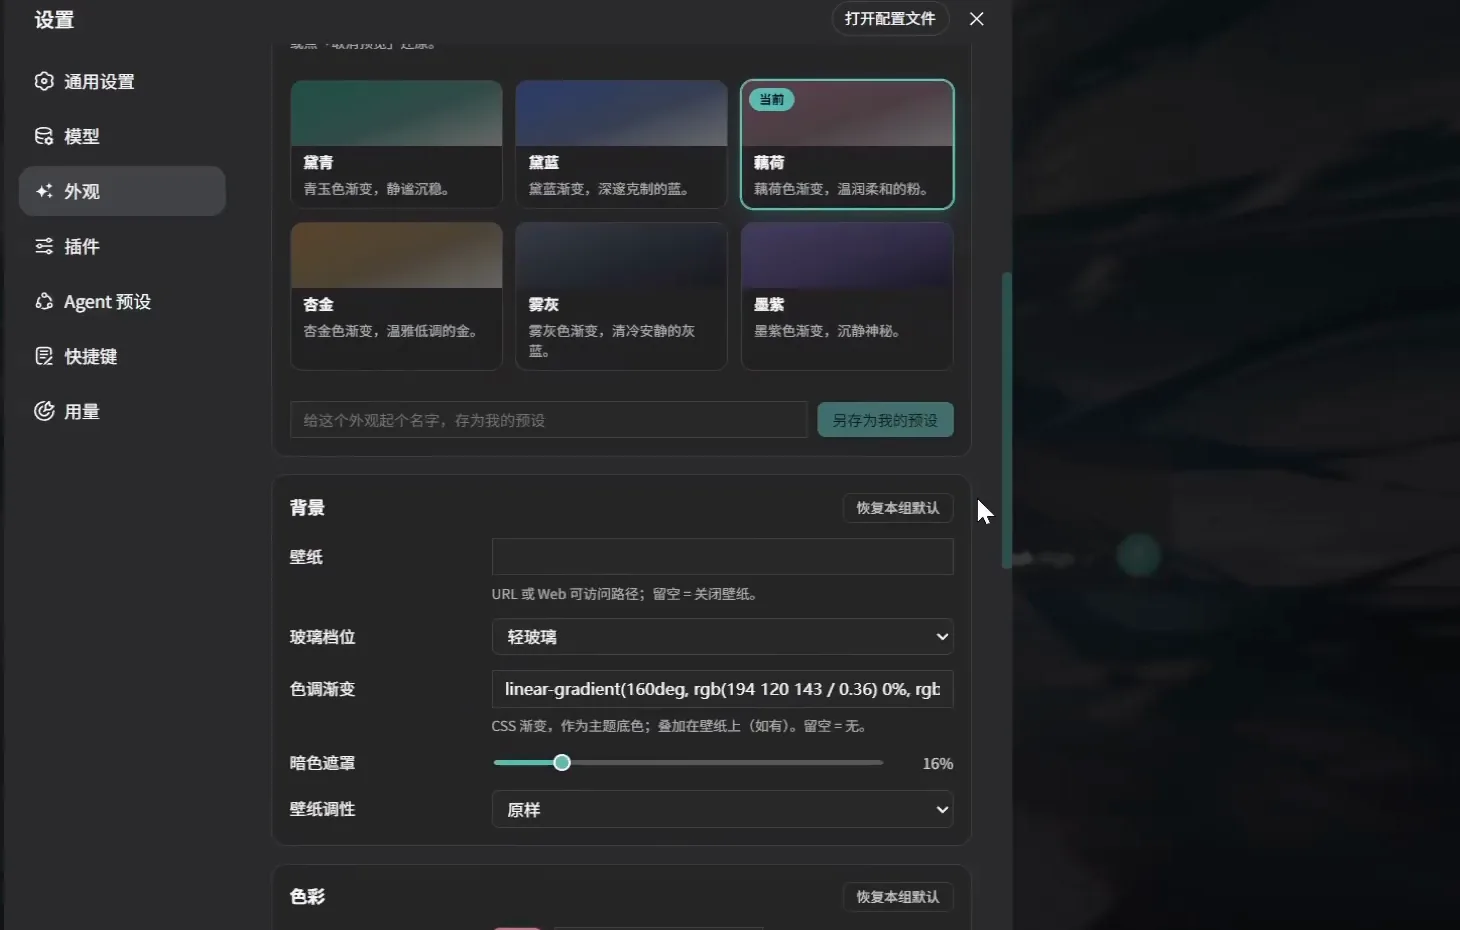Click 另存为我的预设 button
The height and width of the screenshot is (930, 1460).
pos(885,420)
